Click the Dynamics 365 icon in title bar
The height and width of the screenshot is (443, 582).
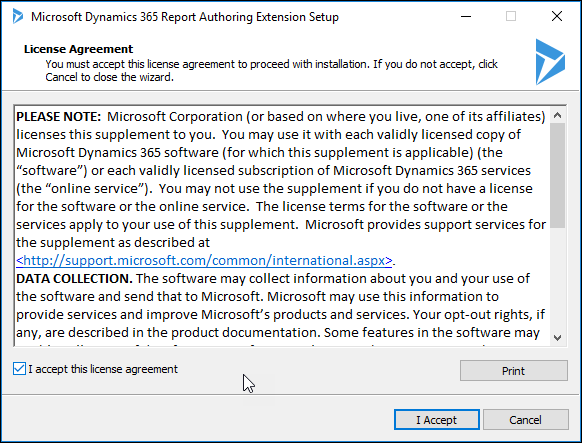17,17
